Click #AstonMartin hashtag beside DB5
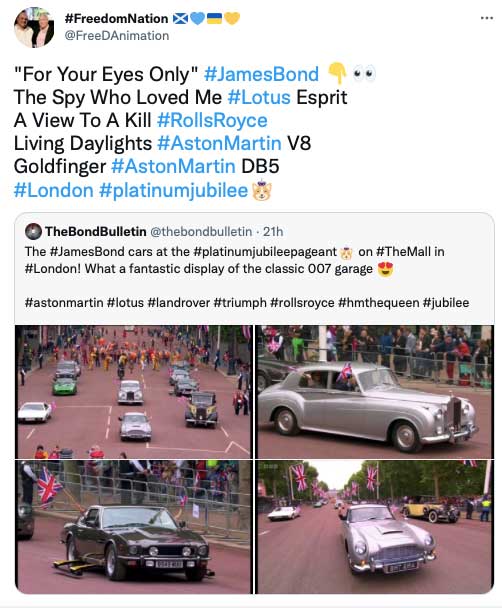Image resolution: width=502 pixels, height=608 pixels. tap(173, 166)
